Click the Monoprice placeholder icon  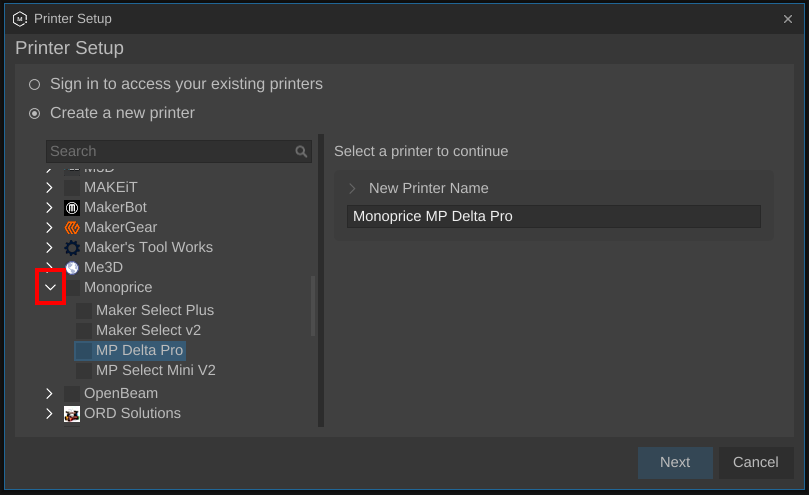tap(72, 288)
